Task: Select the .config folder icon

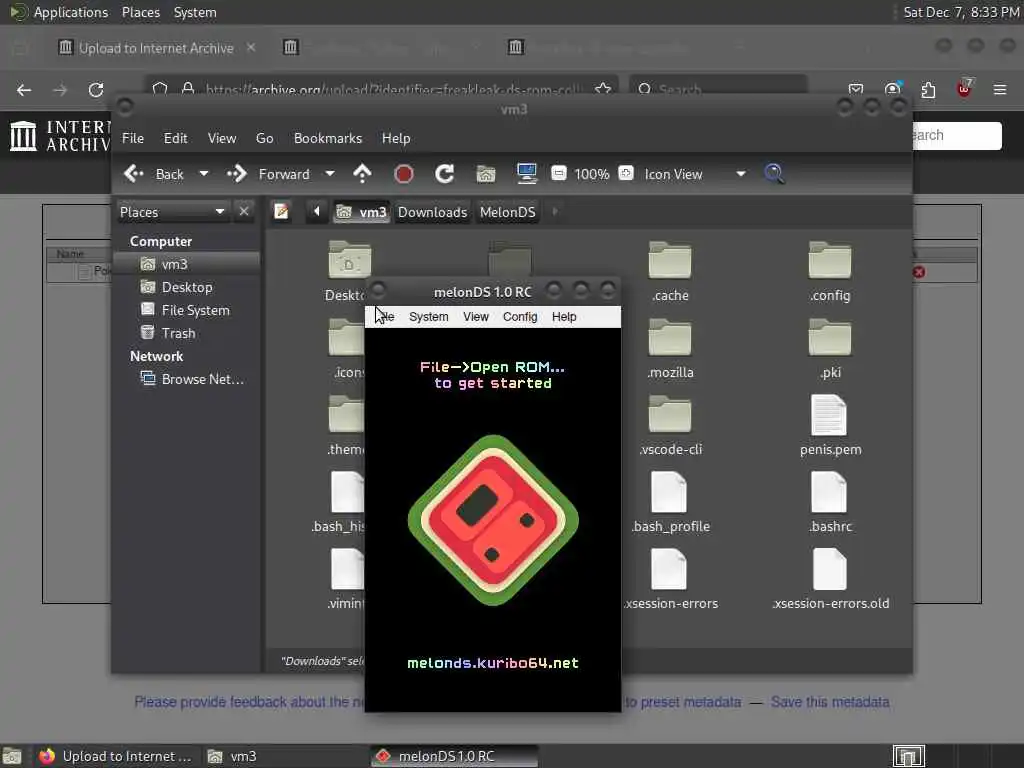Action: point(830,261)
